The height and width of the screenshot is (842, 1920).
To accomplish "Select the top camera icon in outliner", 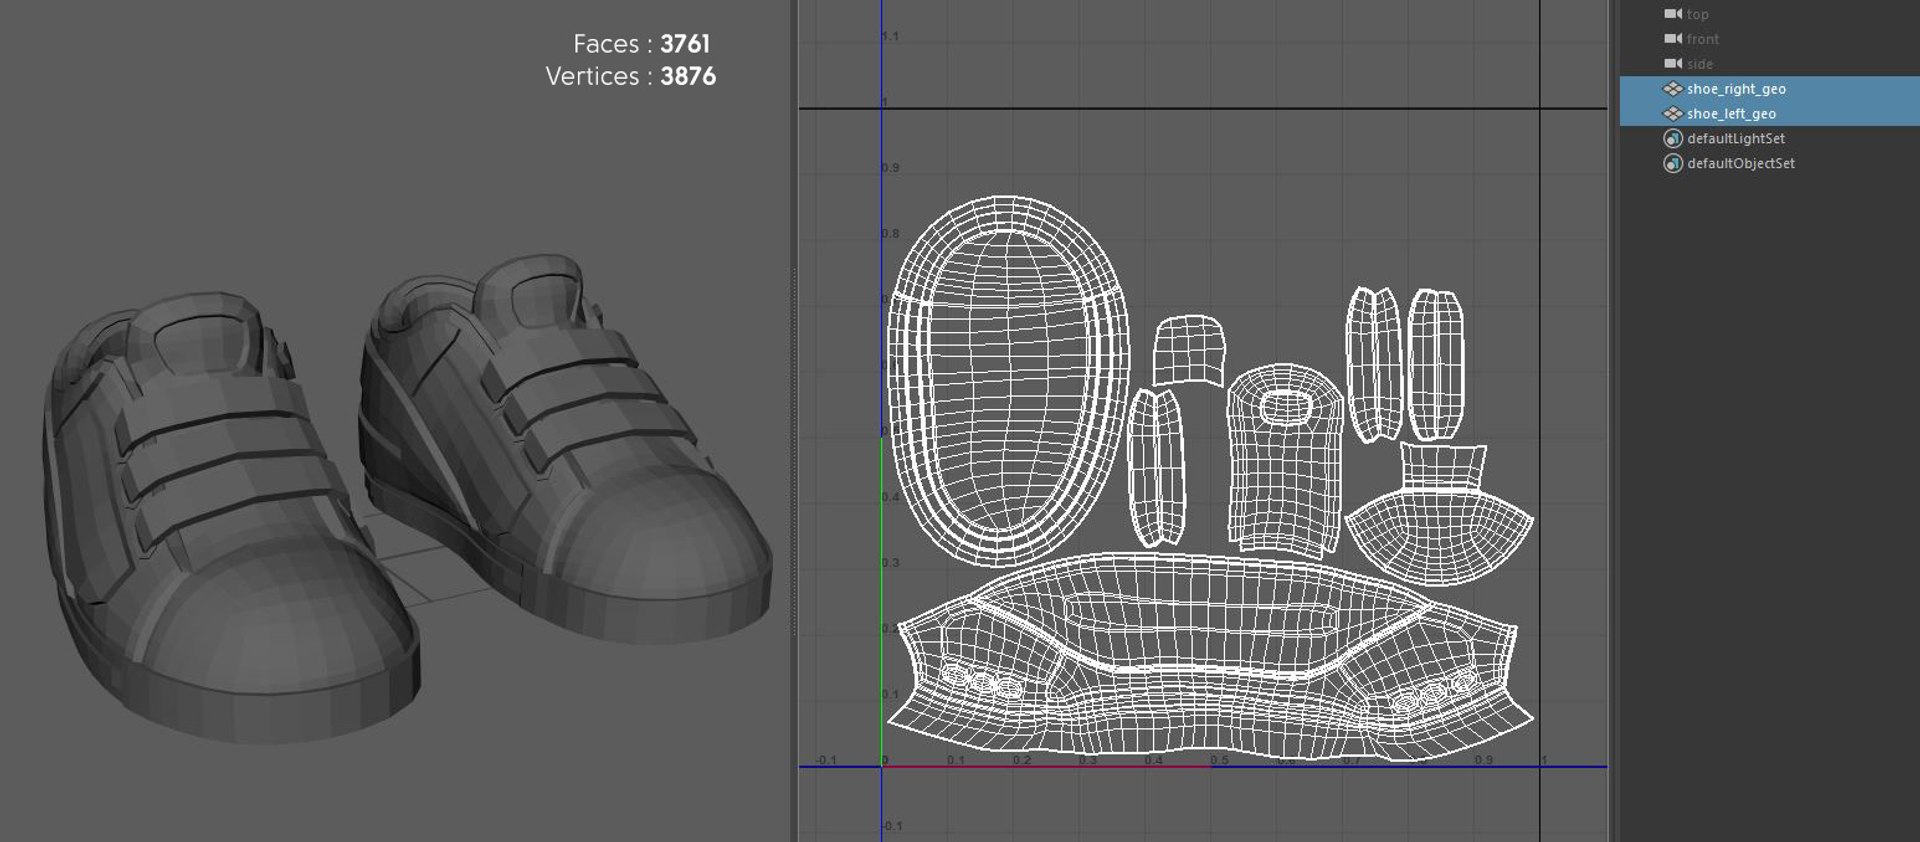I will point(1672,14).
